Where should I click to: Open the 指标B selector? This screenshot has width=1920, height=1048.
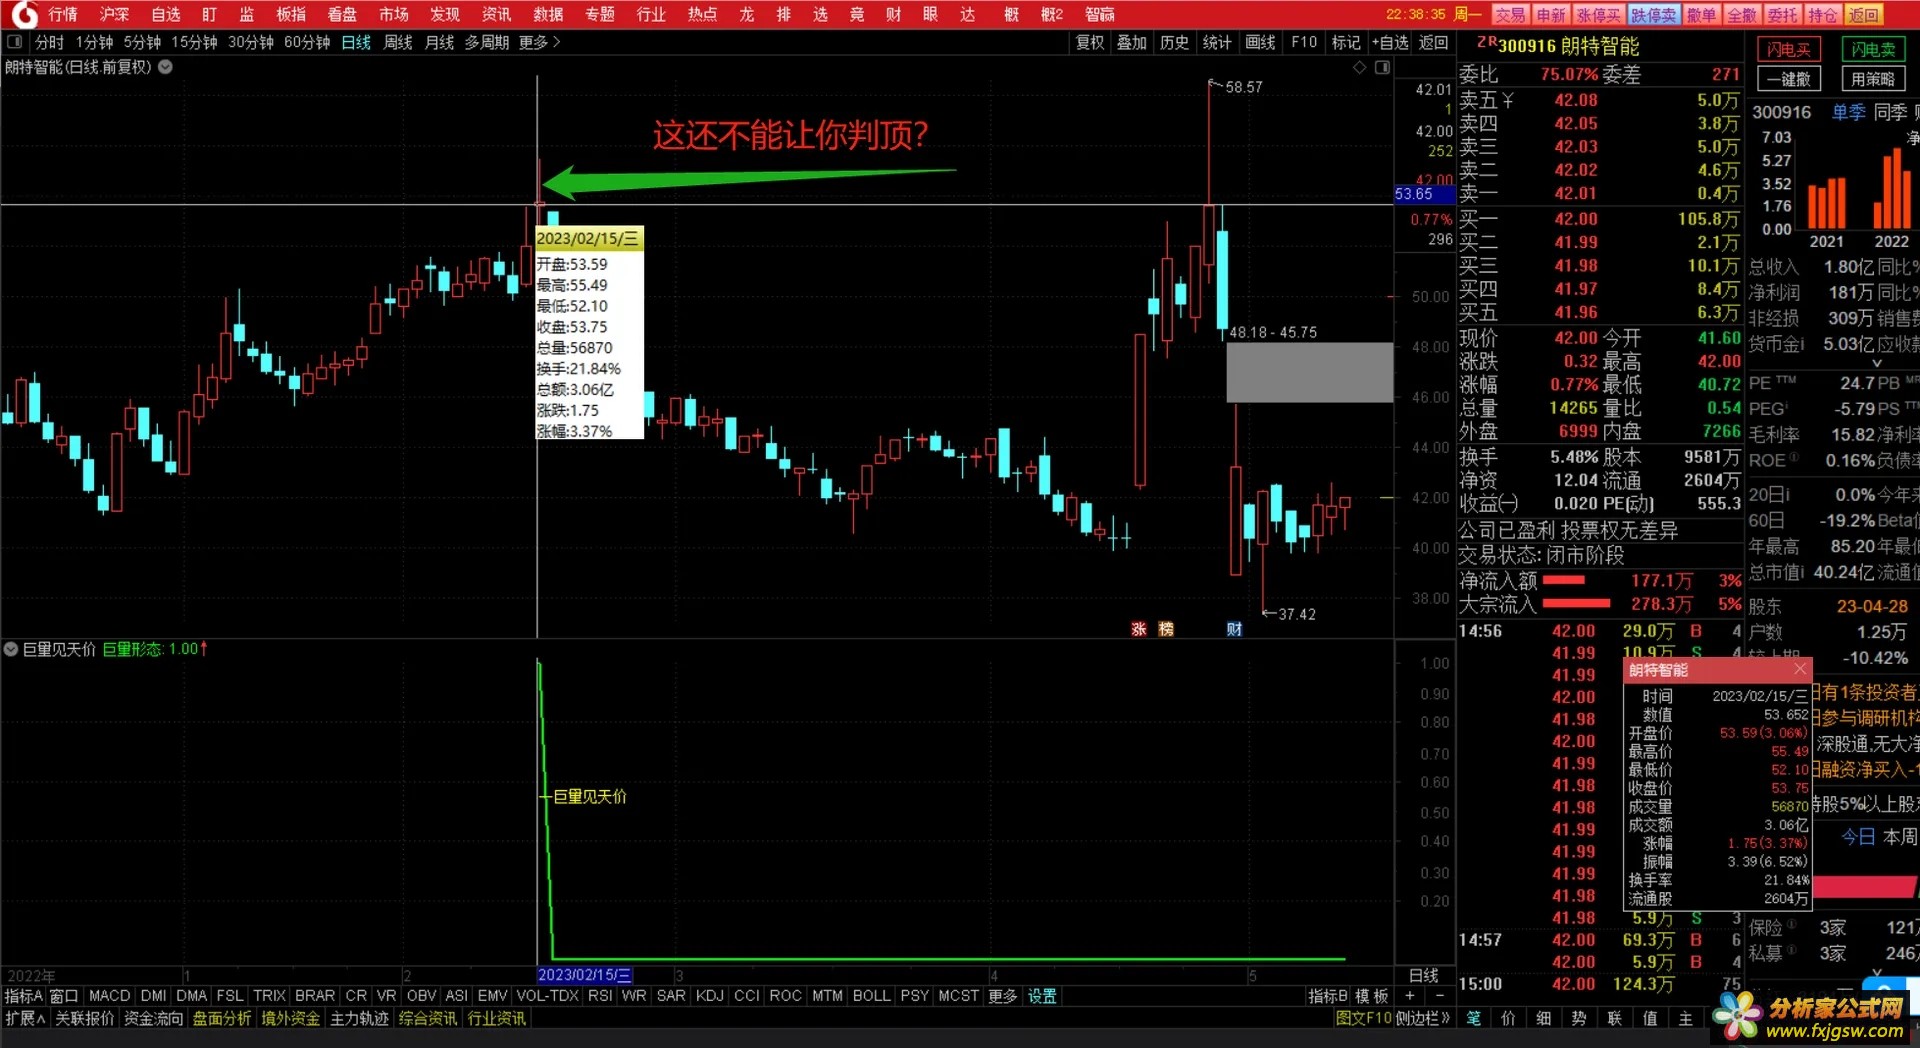click(x=1328, y=996)
